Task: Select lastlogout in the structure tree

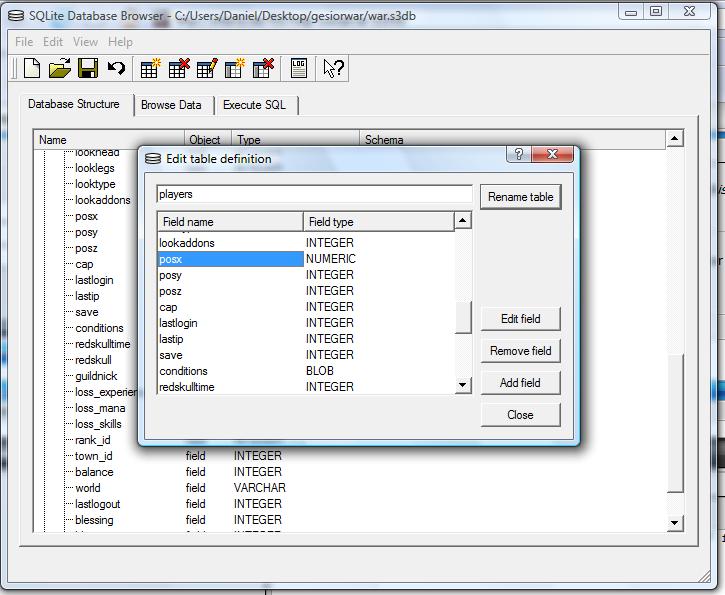Action: (98, 504)
